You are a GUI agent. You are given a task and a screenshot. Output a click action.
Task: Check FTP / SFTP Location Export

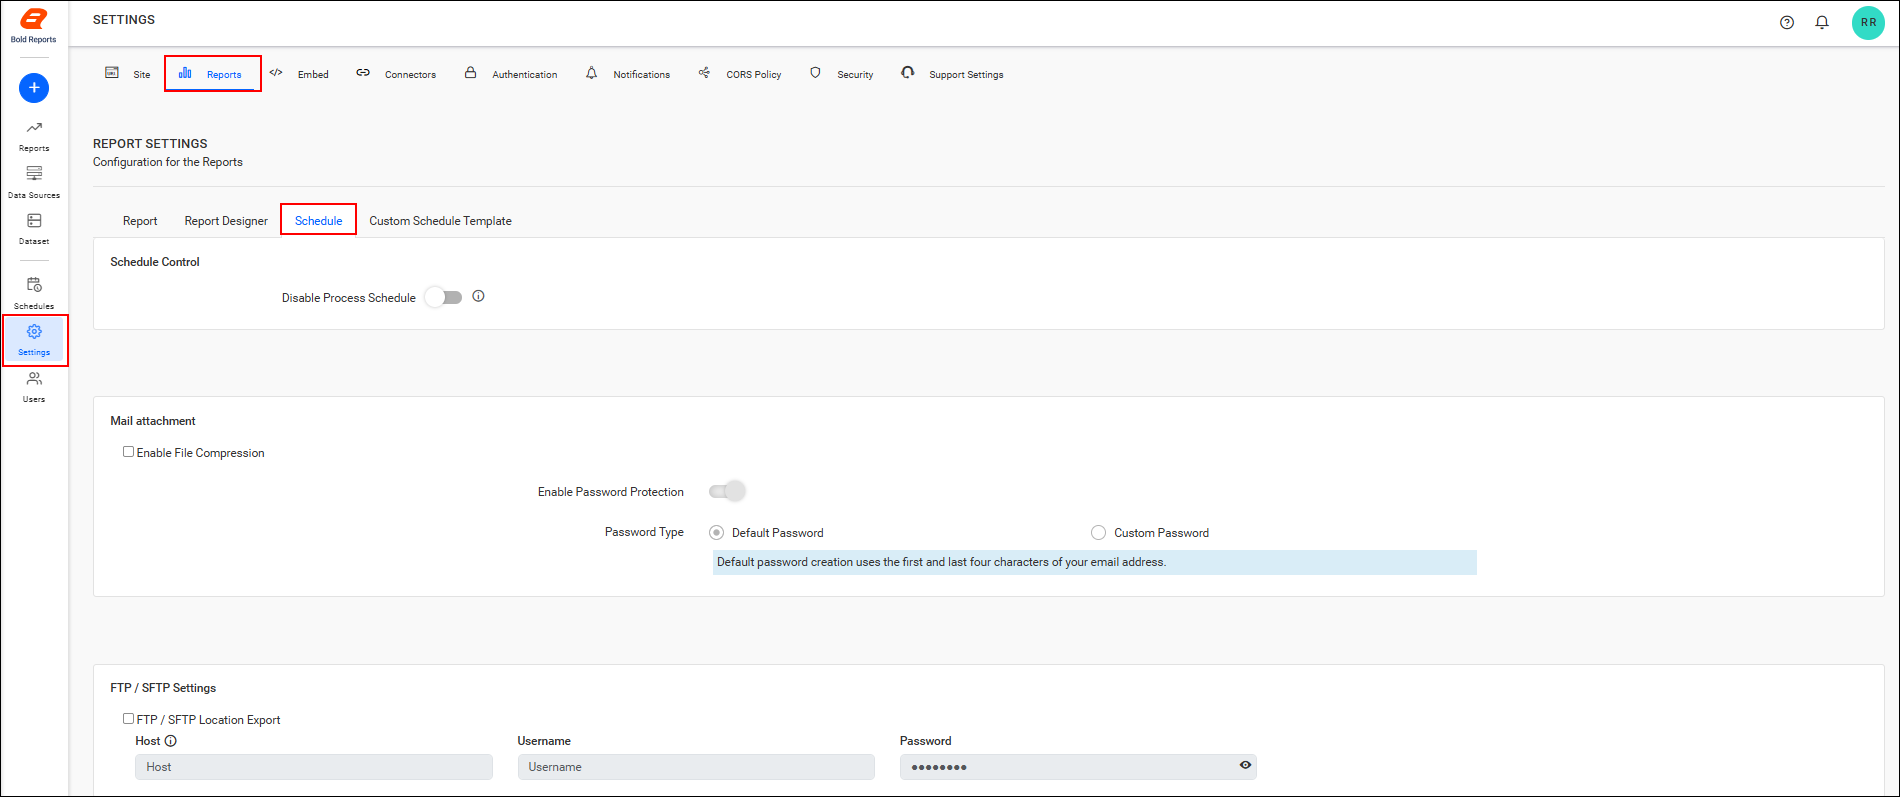[128, 719]
